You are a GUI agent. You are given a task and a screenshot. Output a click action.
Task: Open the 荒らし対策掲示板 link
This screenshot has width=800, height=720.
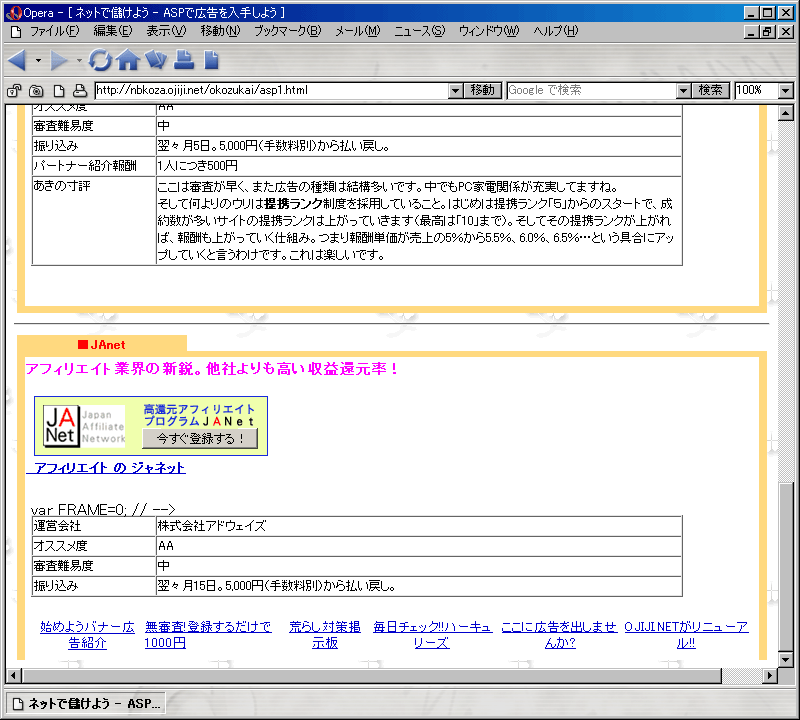pos(325,634)
